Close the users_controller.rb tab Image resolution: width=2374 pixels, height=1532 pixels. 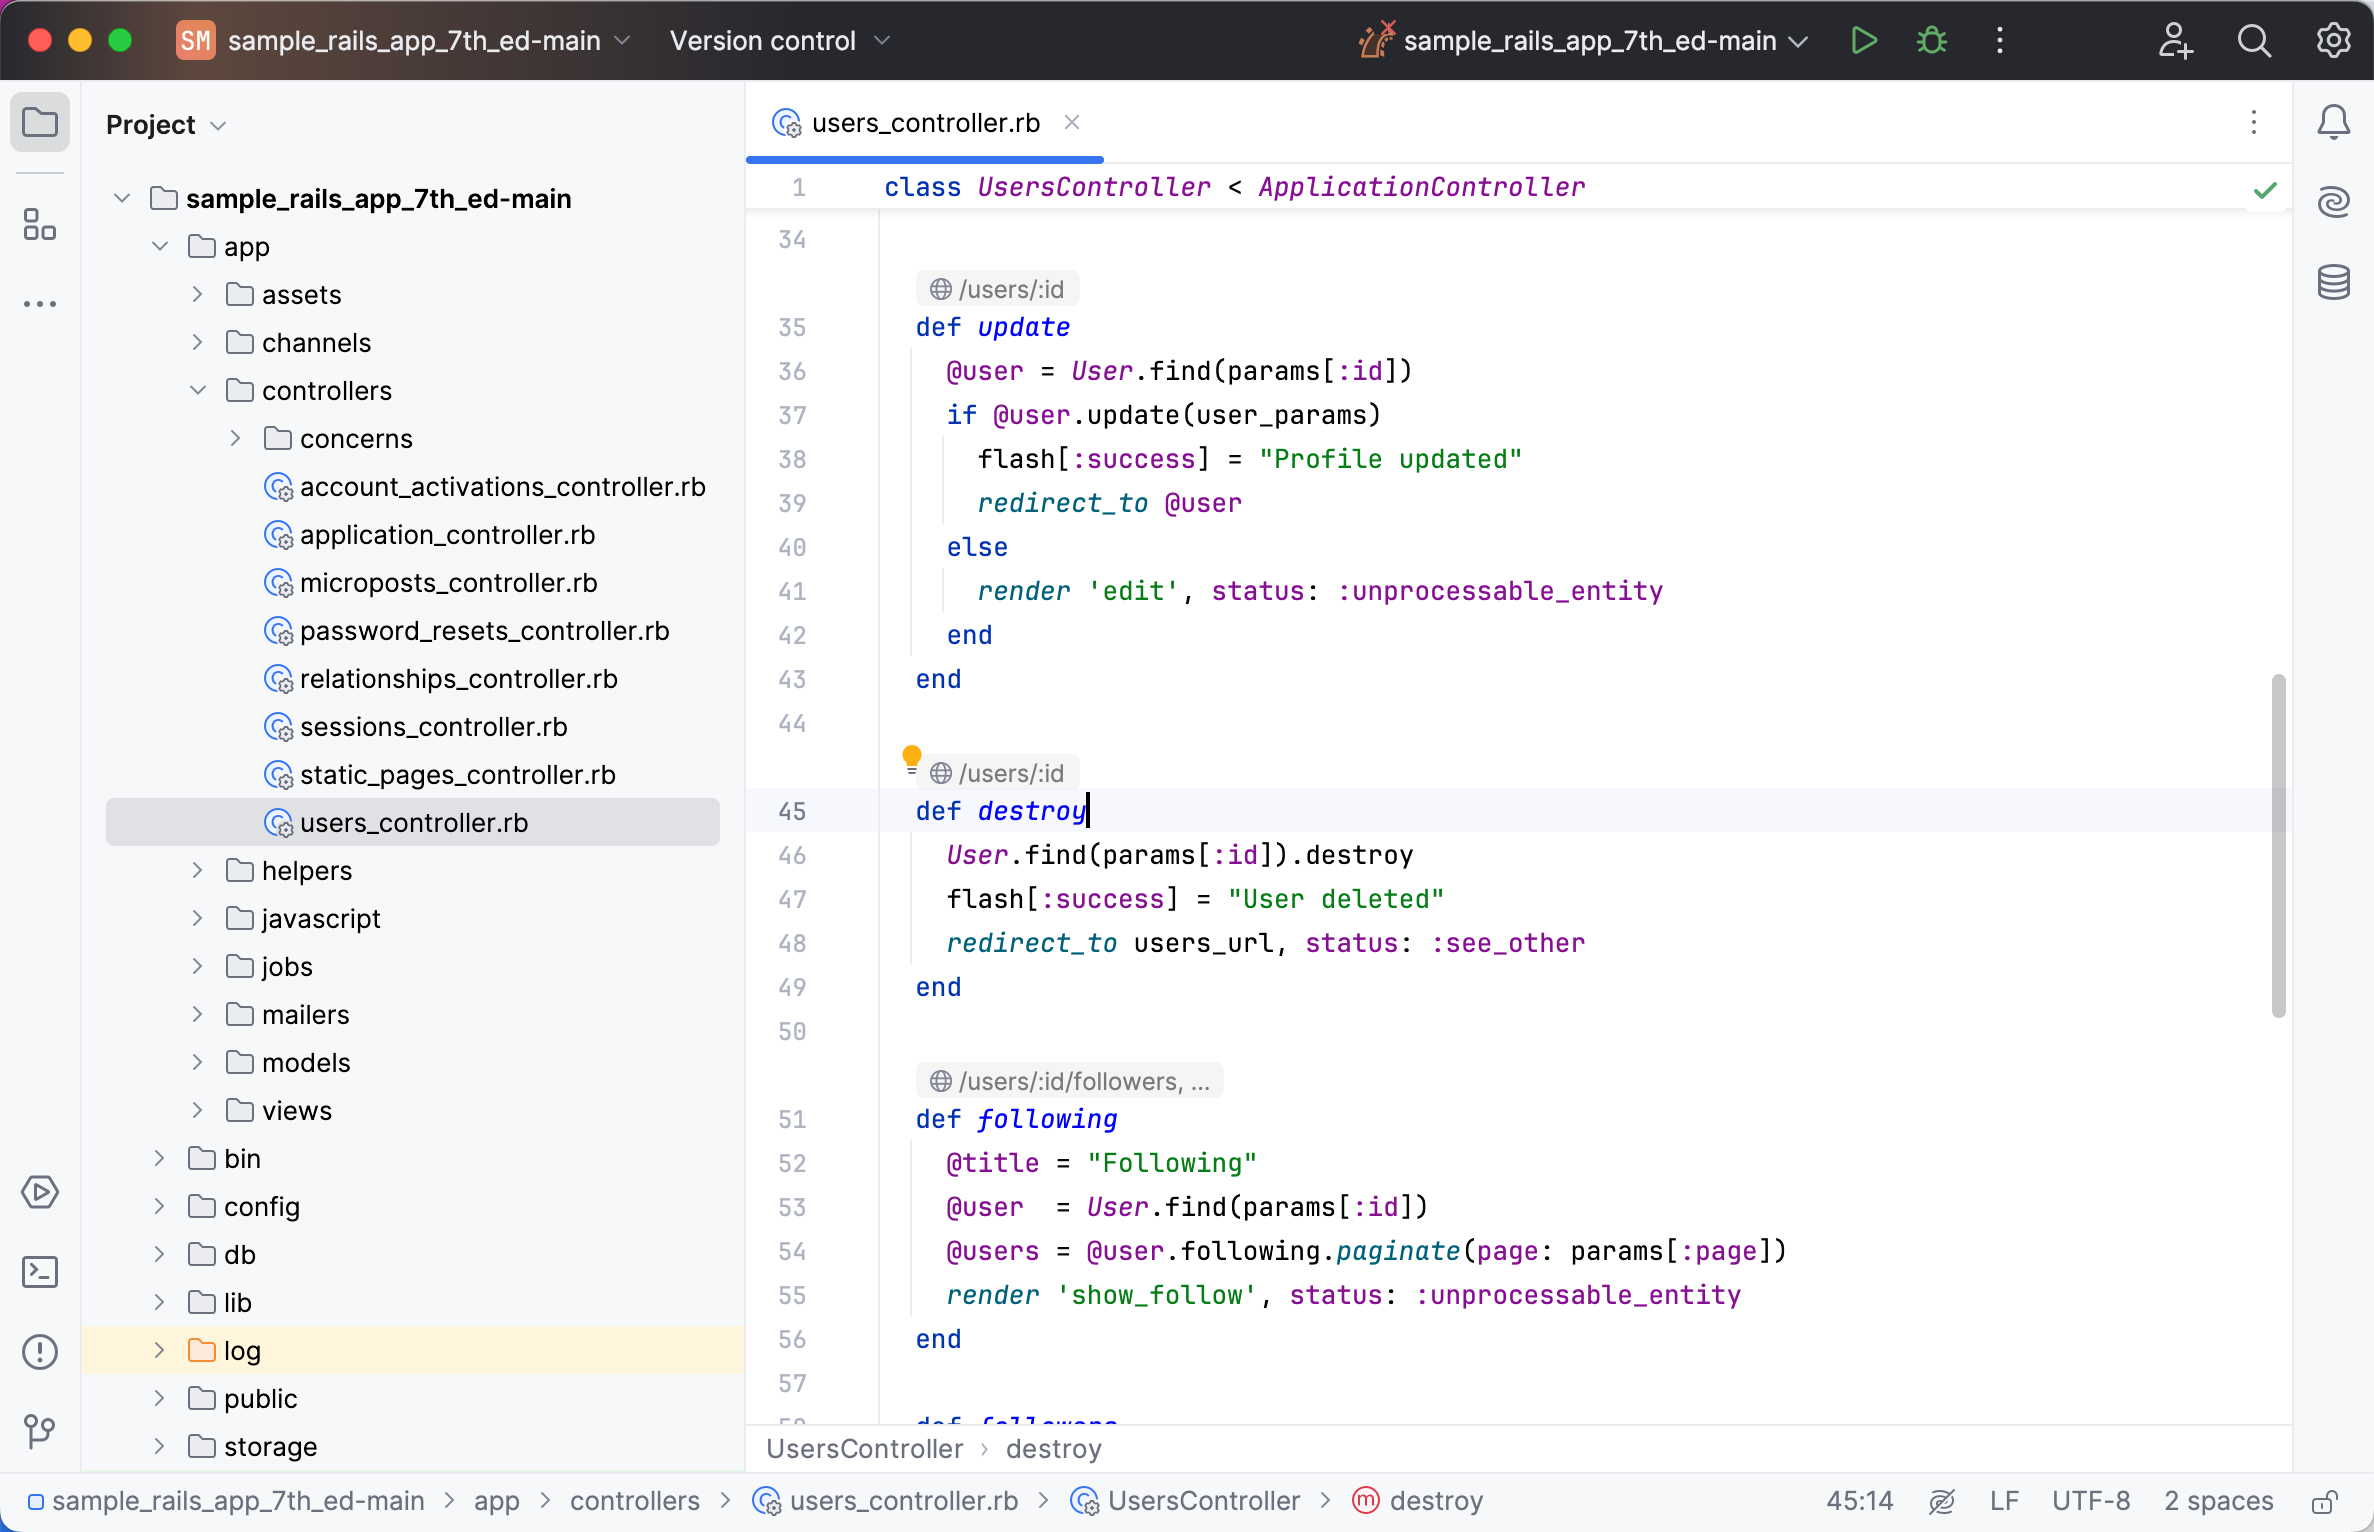(1072, 122)
